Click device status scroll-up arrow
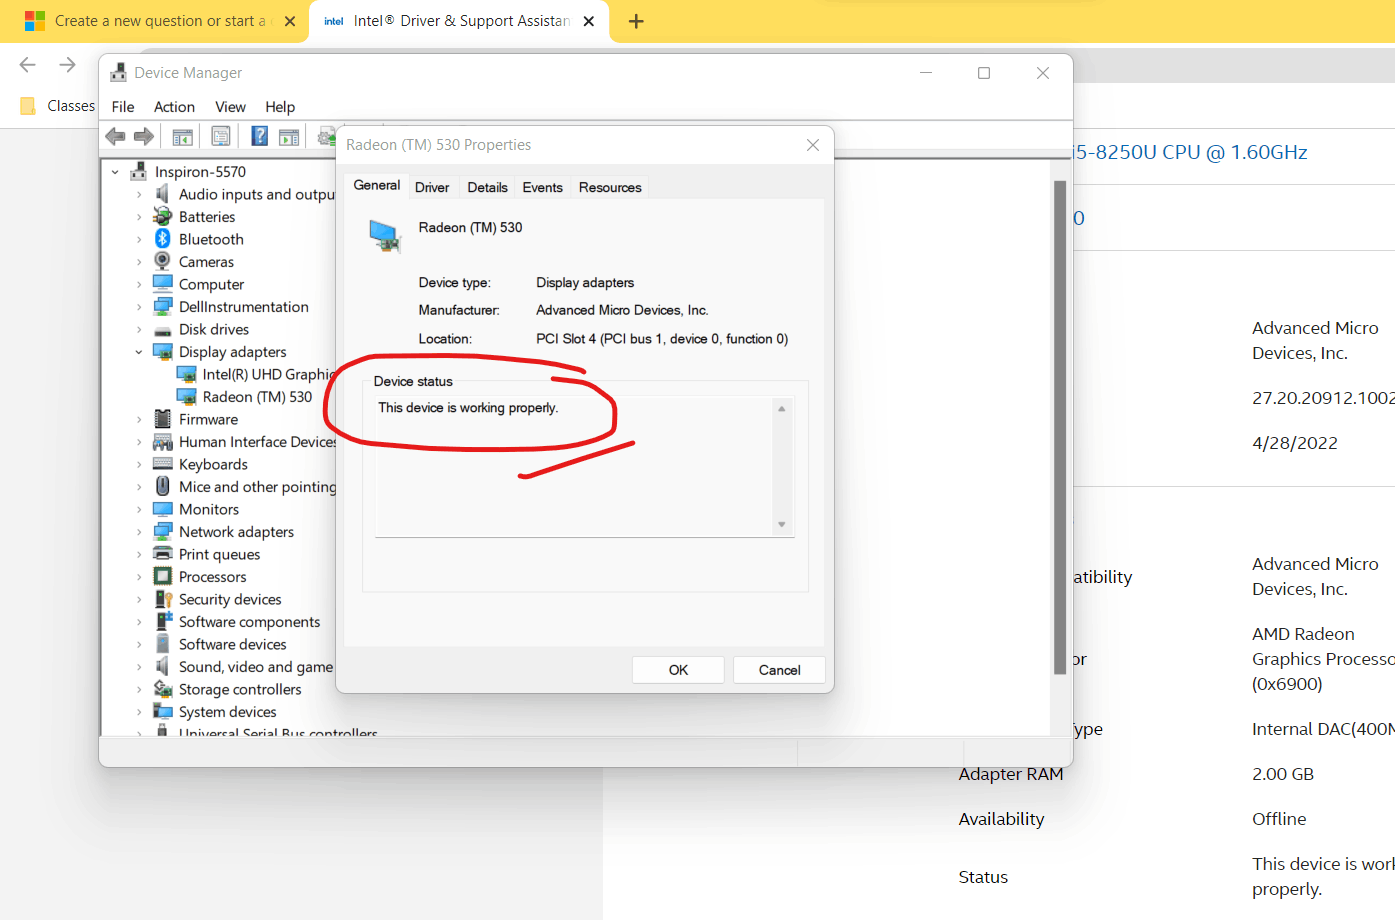The height and width of the screenshot is (920, 1395). [782, 408]
